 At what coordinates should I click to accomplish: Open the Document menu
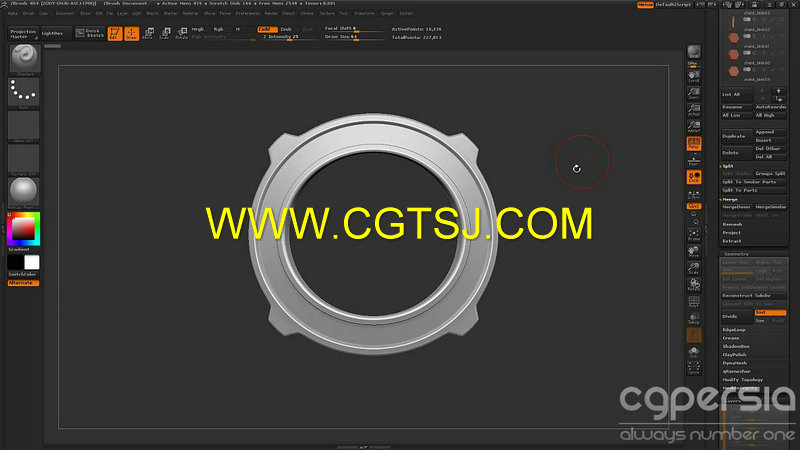pyautogui.click(x=65, y=13)
